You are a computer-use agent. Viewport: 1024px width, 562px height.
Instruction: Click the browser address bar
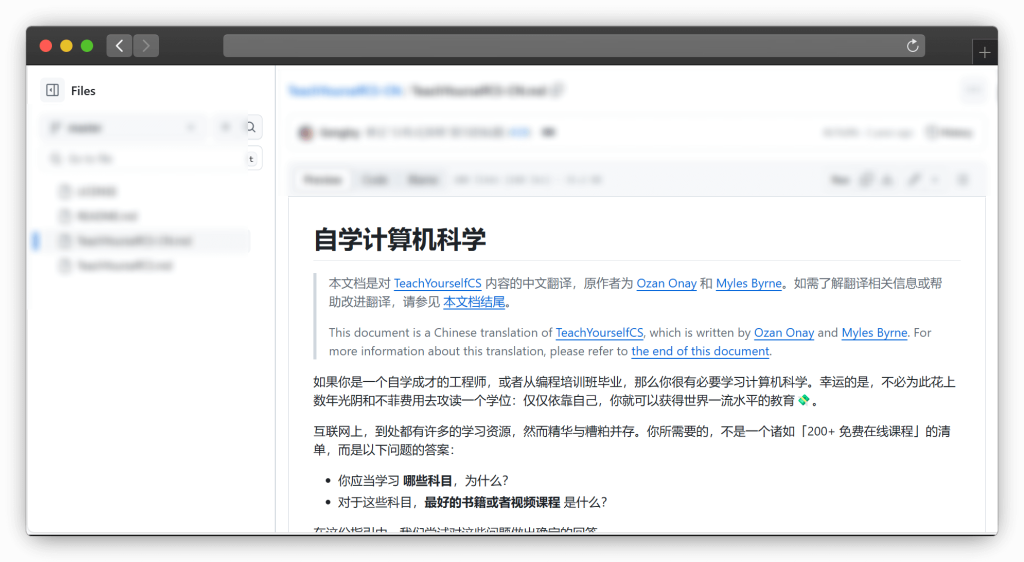[573, 46]
